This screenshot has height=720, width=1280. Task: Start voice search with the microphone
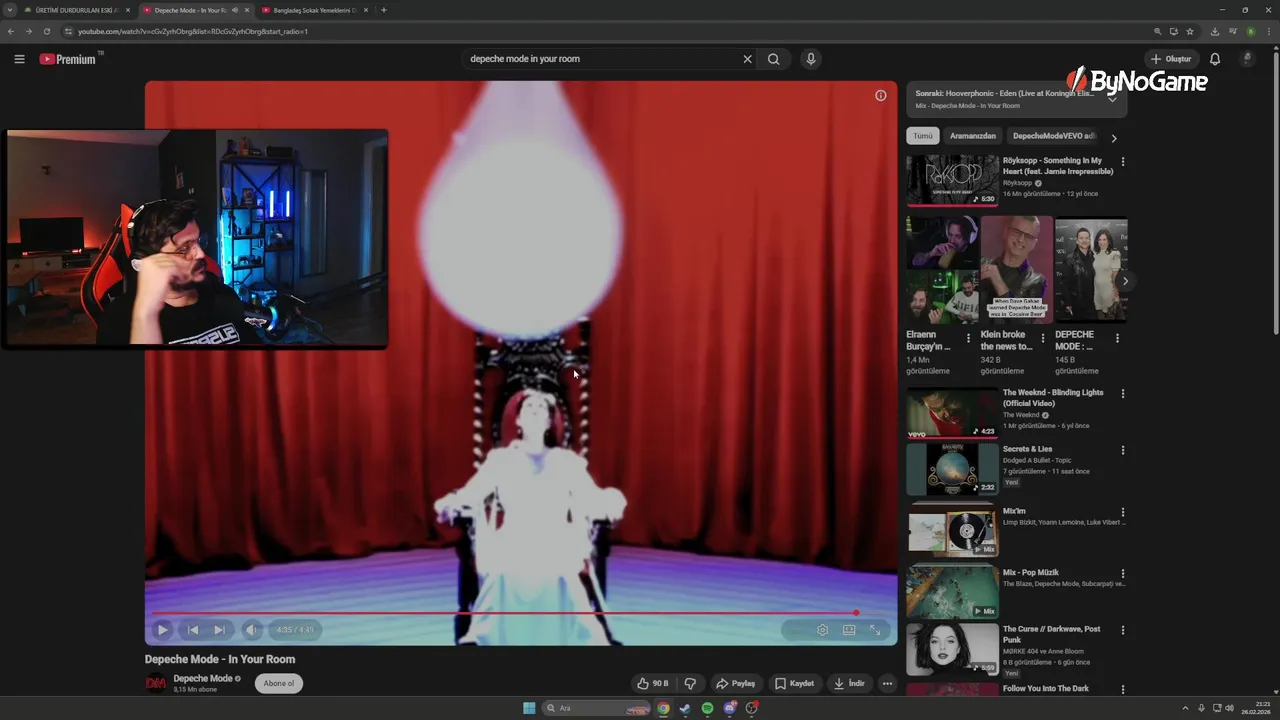[811, 59]
